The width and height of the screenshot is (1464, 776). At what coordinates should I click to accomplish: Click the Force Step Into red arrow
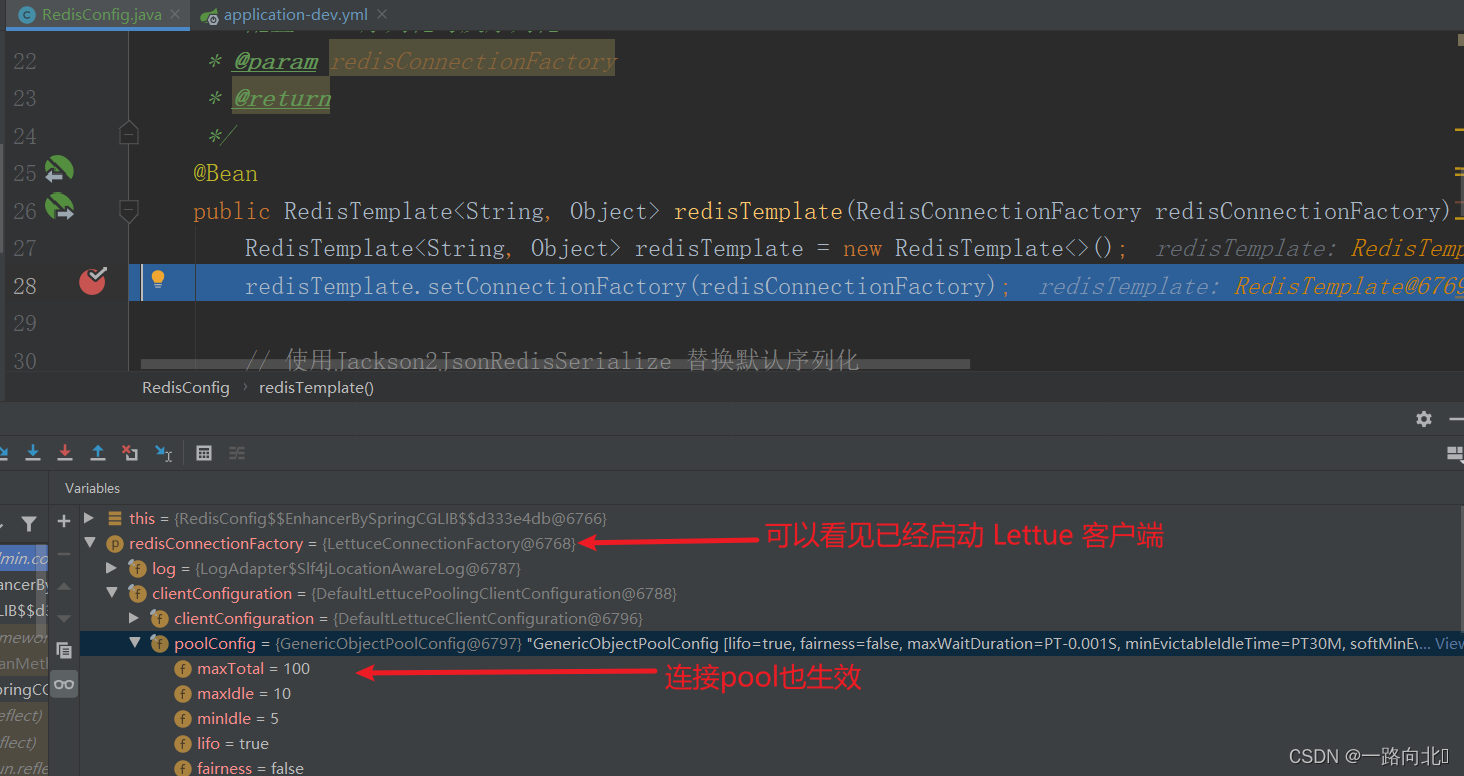tap(65, 453)
